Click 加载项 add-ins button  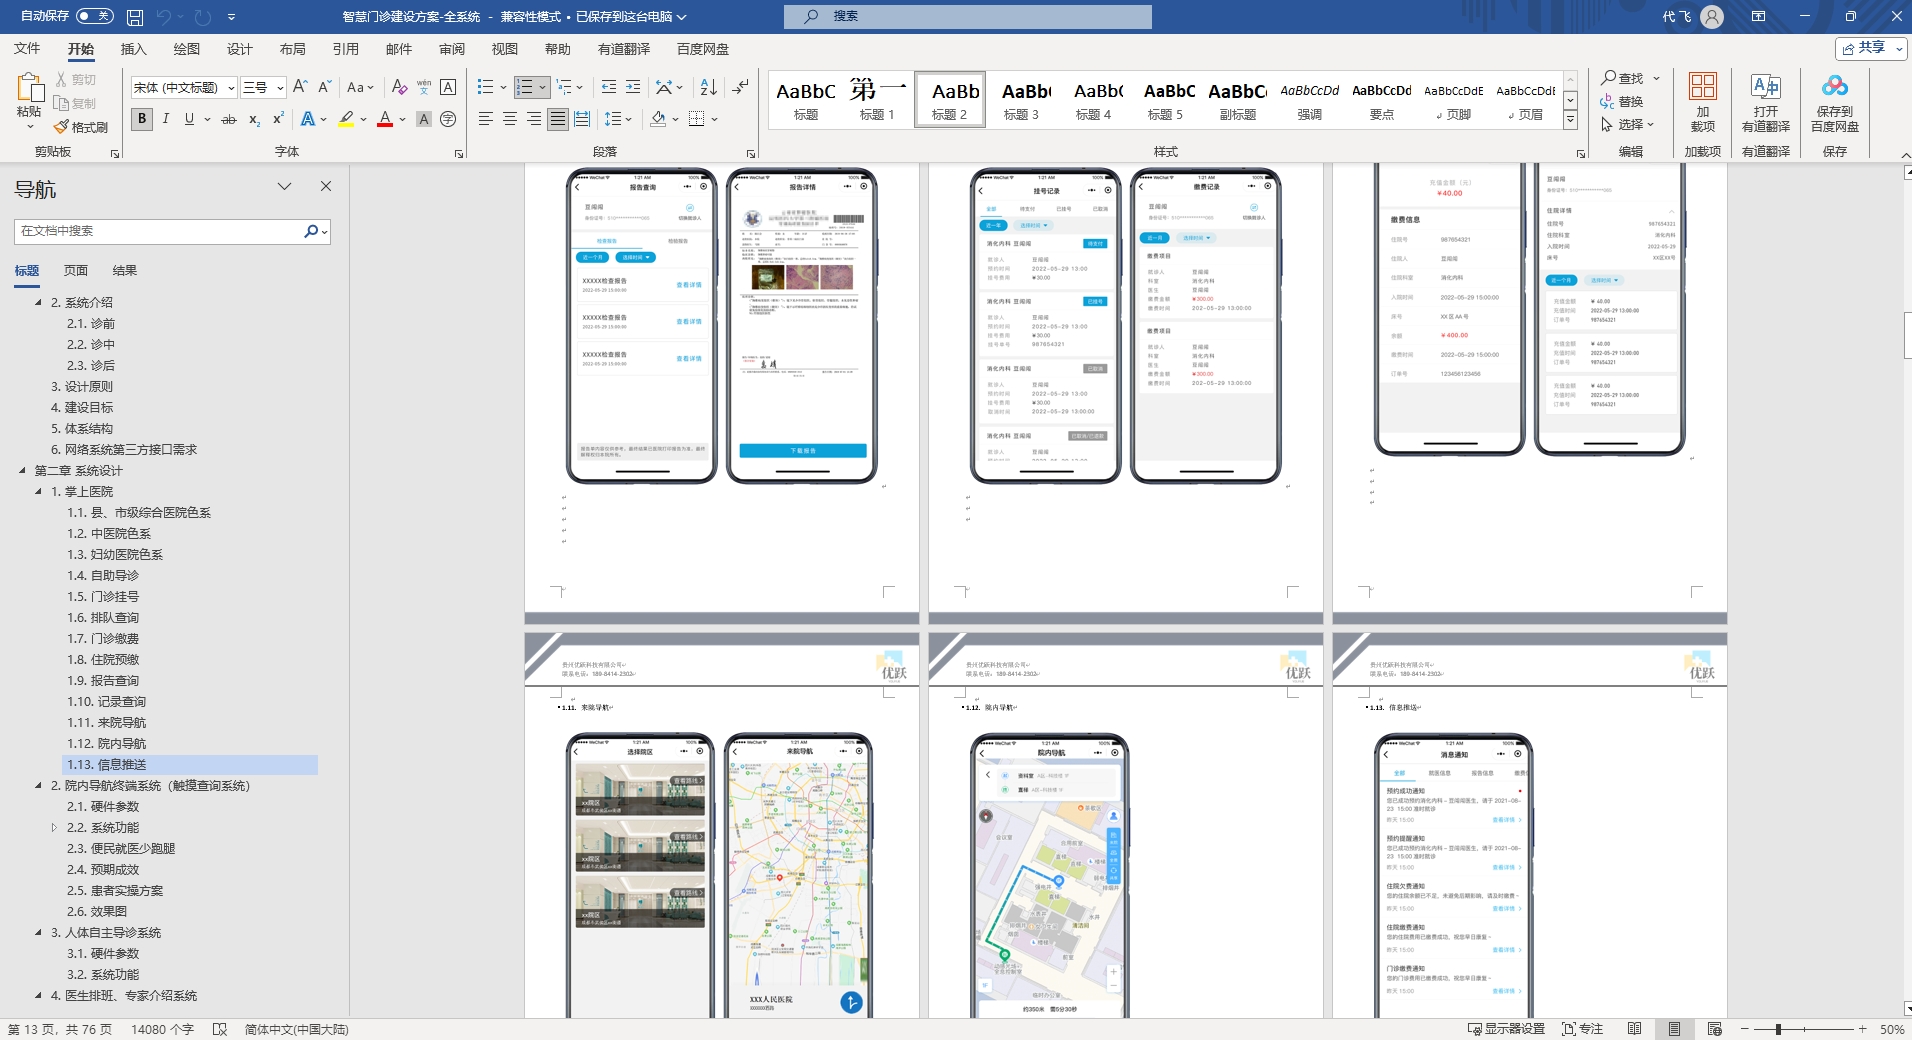tap(1702, 103)
